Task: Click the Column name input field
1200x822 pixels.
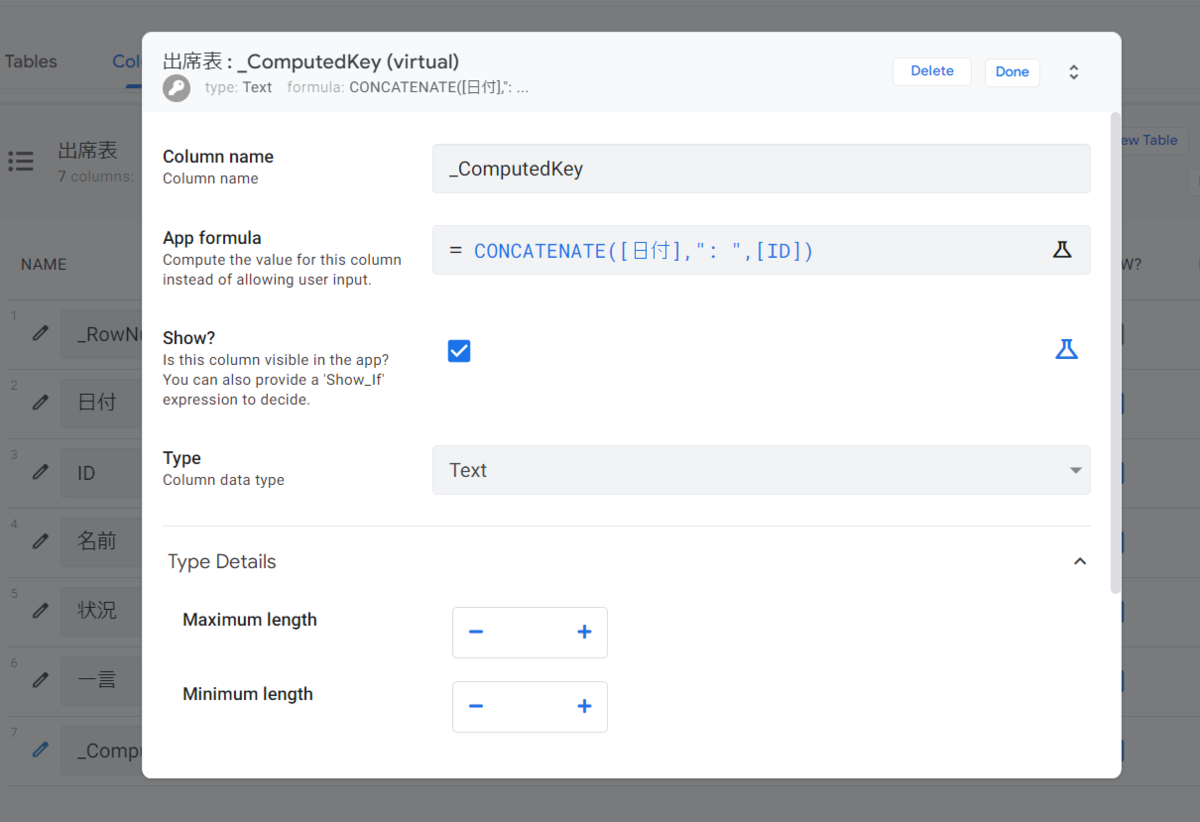Action: [761, 169]
